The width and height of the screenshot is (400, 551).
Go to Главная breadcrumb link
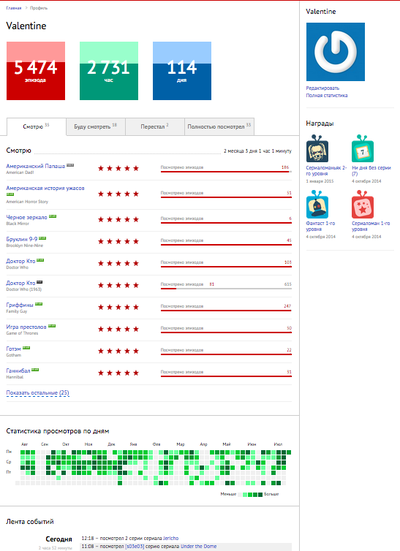click(14, 8)
